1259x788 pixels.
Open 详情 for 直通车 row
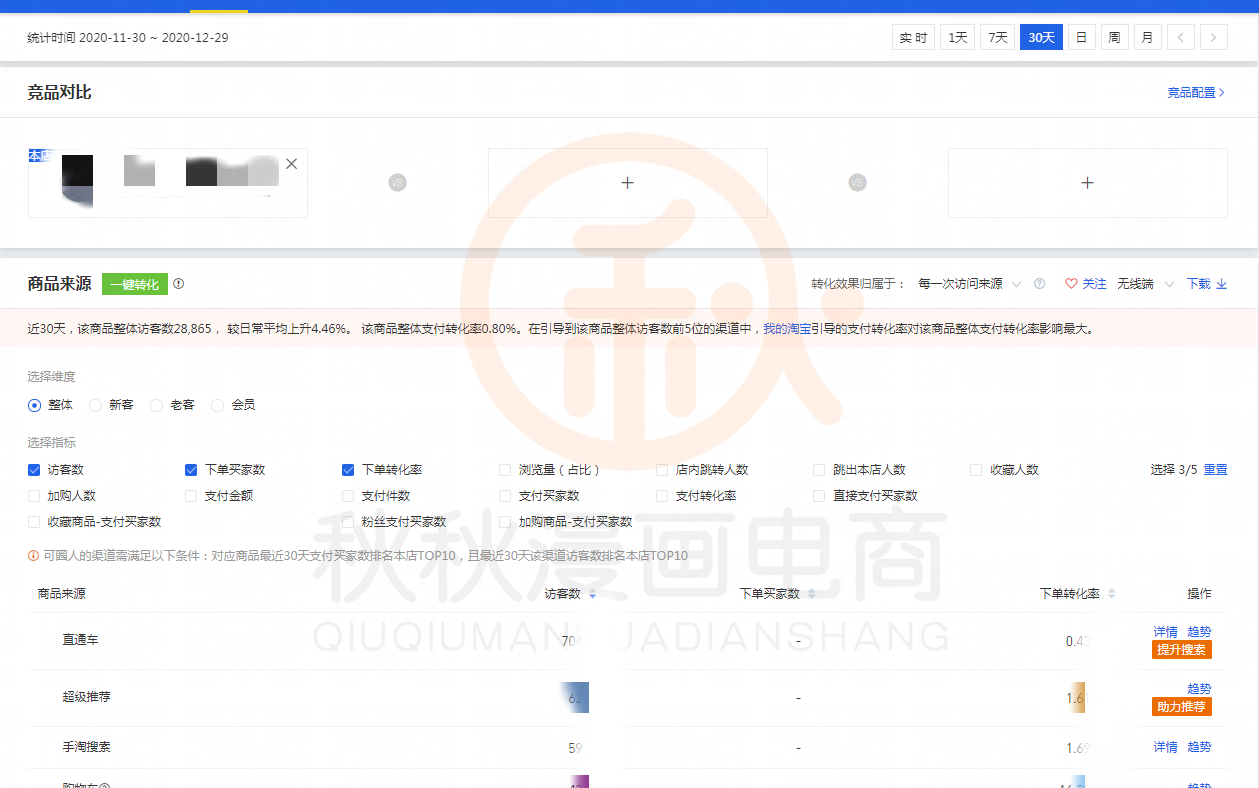coord(1165,632)
